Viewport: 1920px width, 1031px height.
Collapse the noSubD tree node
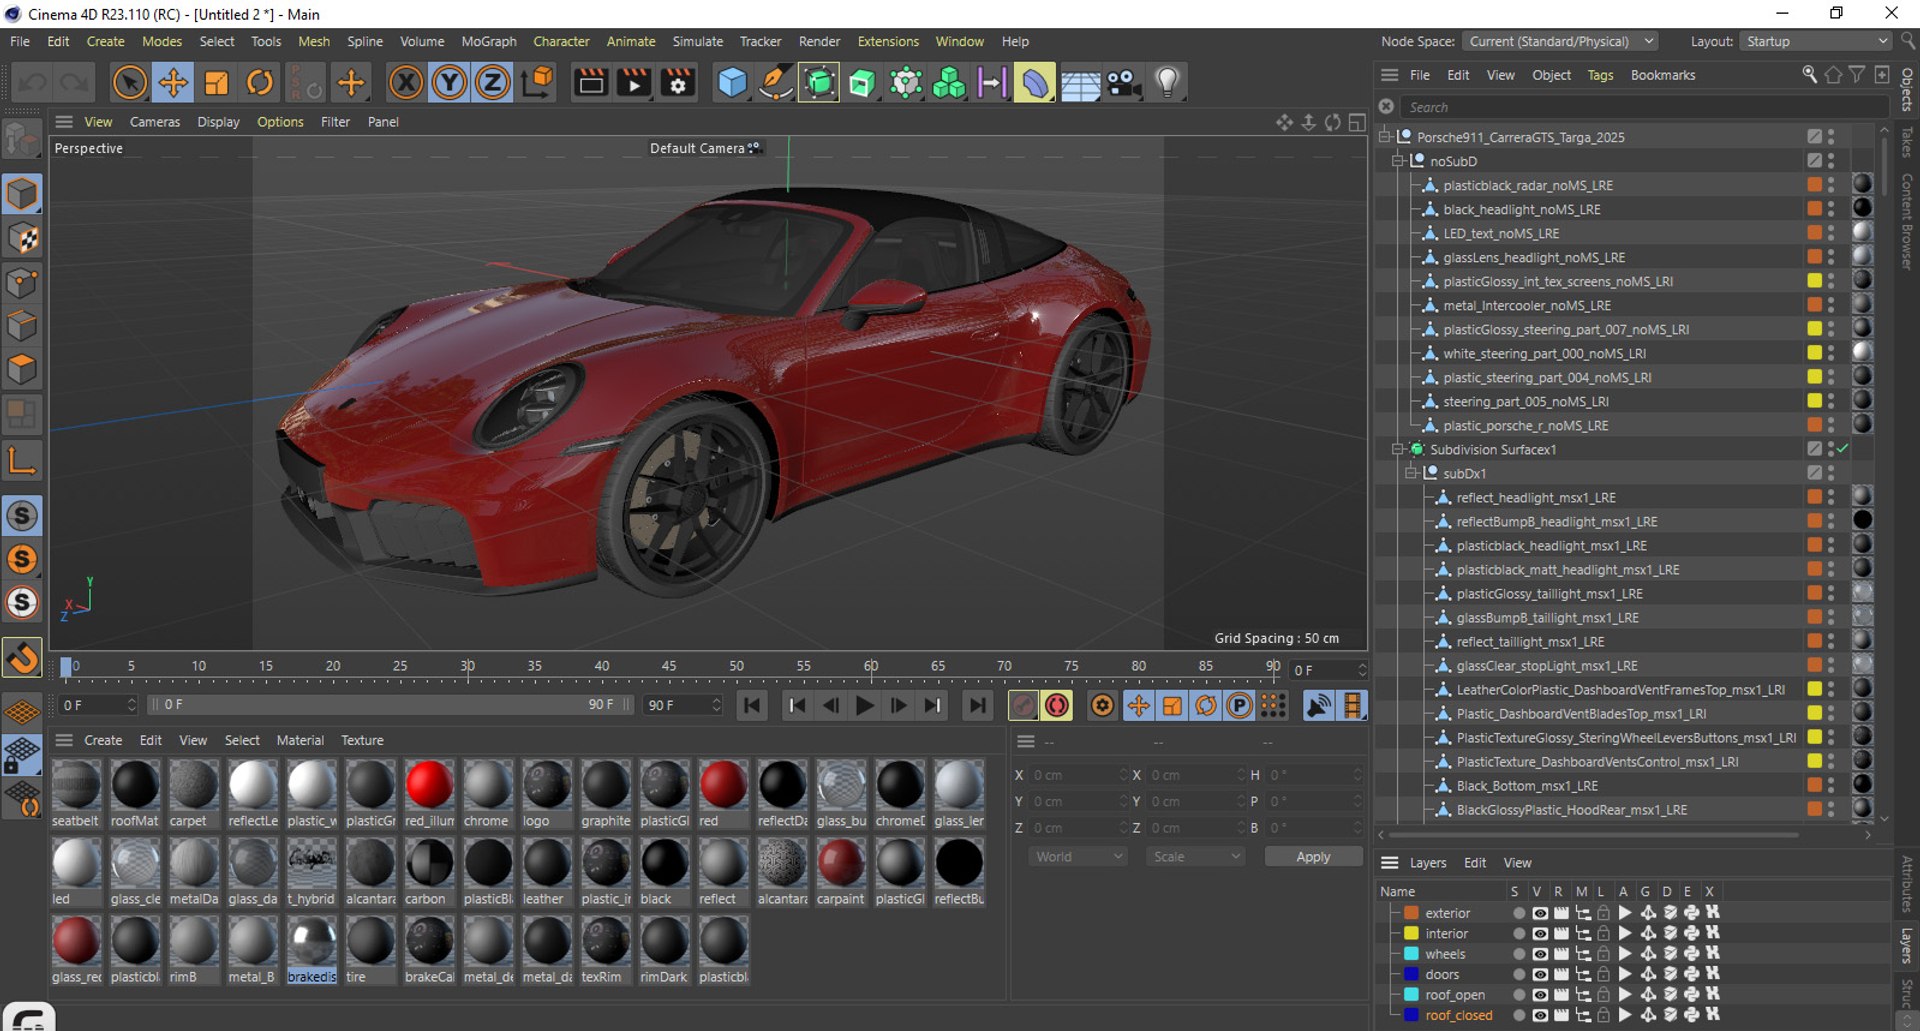click(x=1398, y=161)
